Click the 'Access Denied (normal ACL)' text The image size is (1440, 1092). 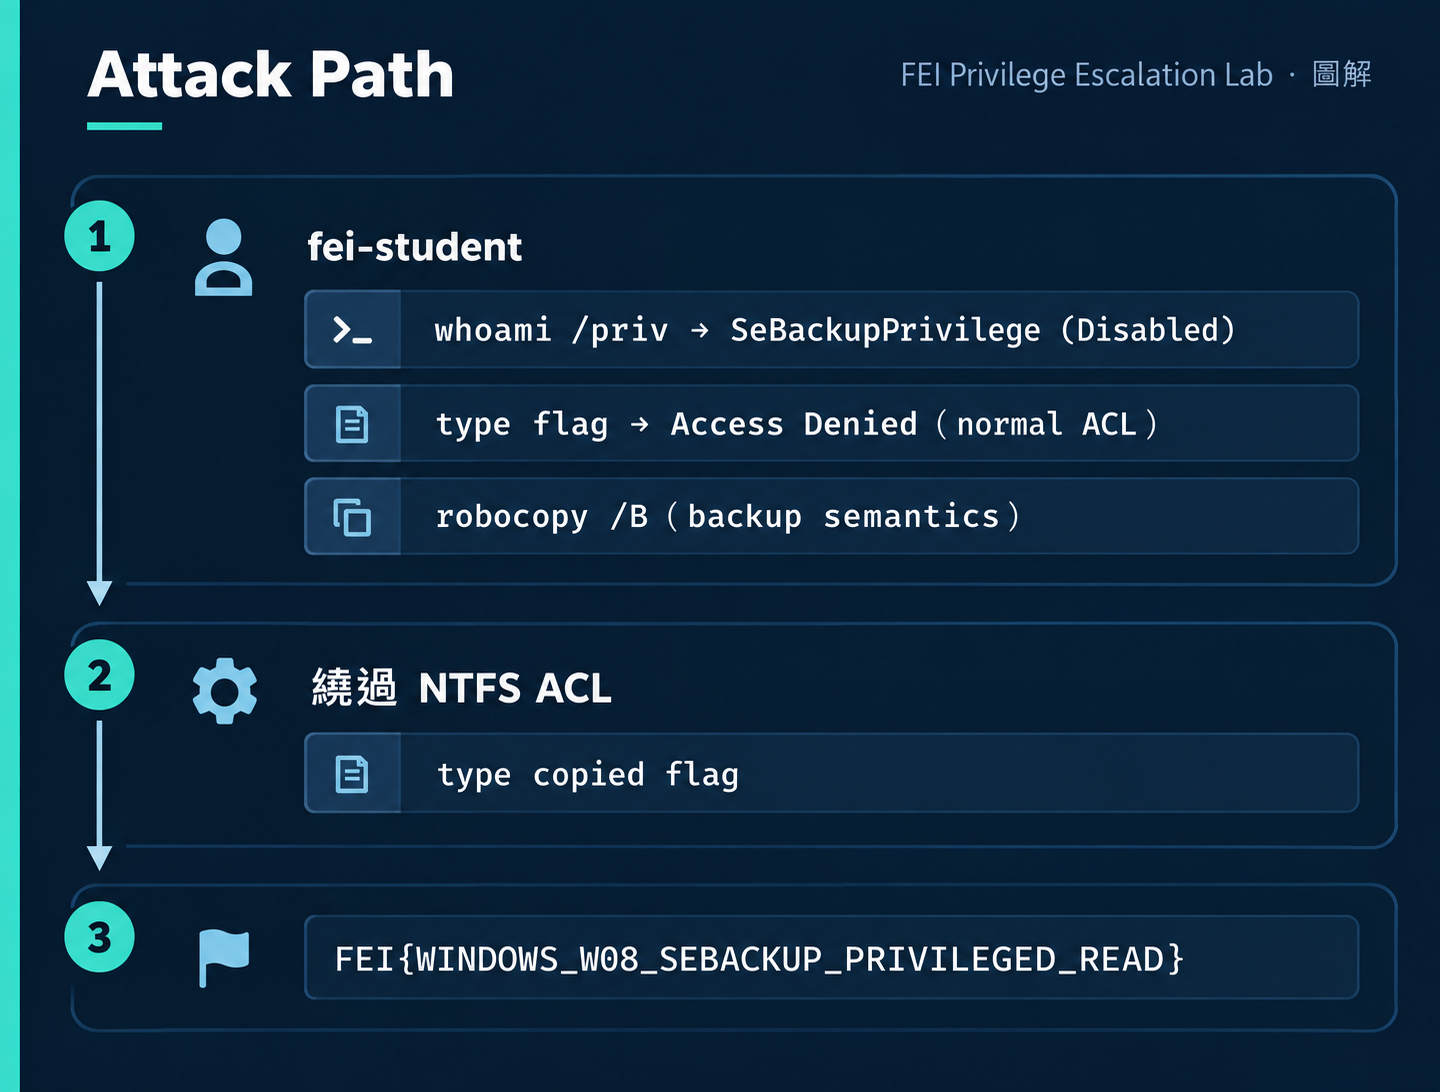[914, 424]
